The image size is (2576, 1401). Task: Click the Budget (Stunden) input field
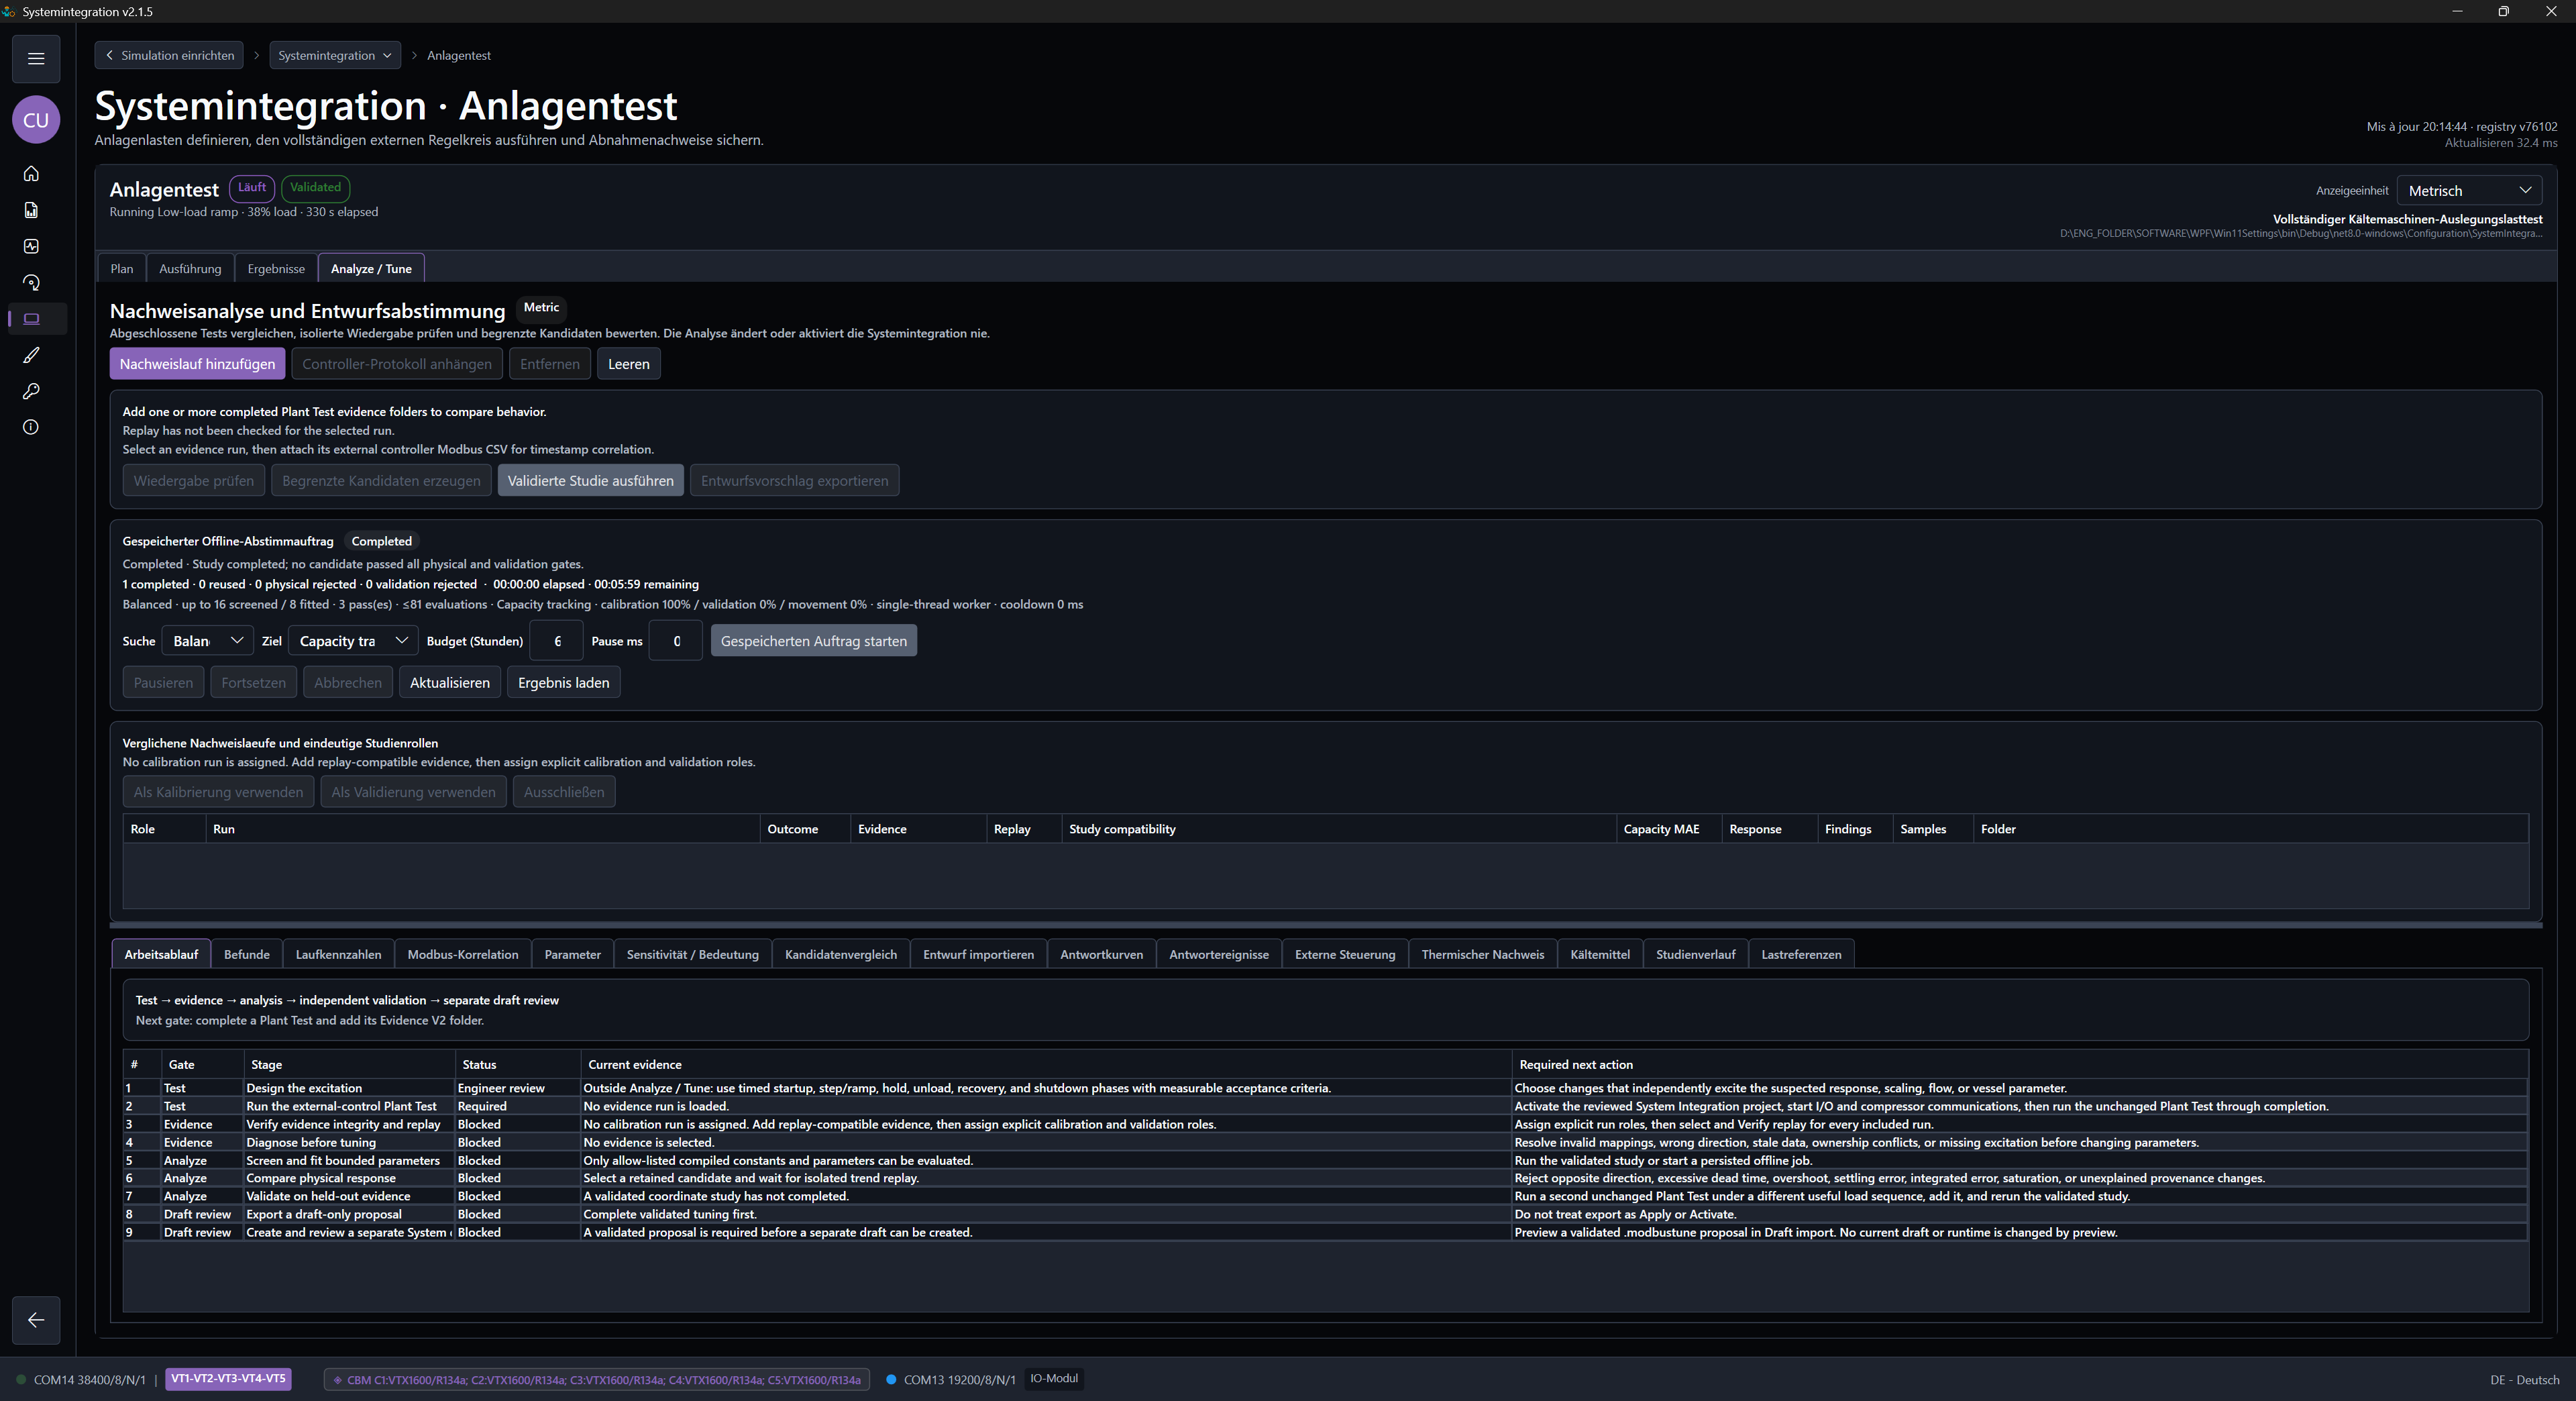point(557,641)
